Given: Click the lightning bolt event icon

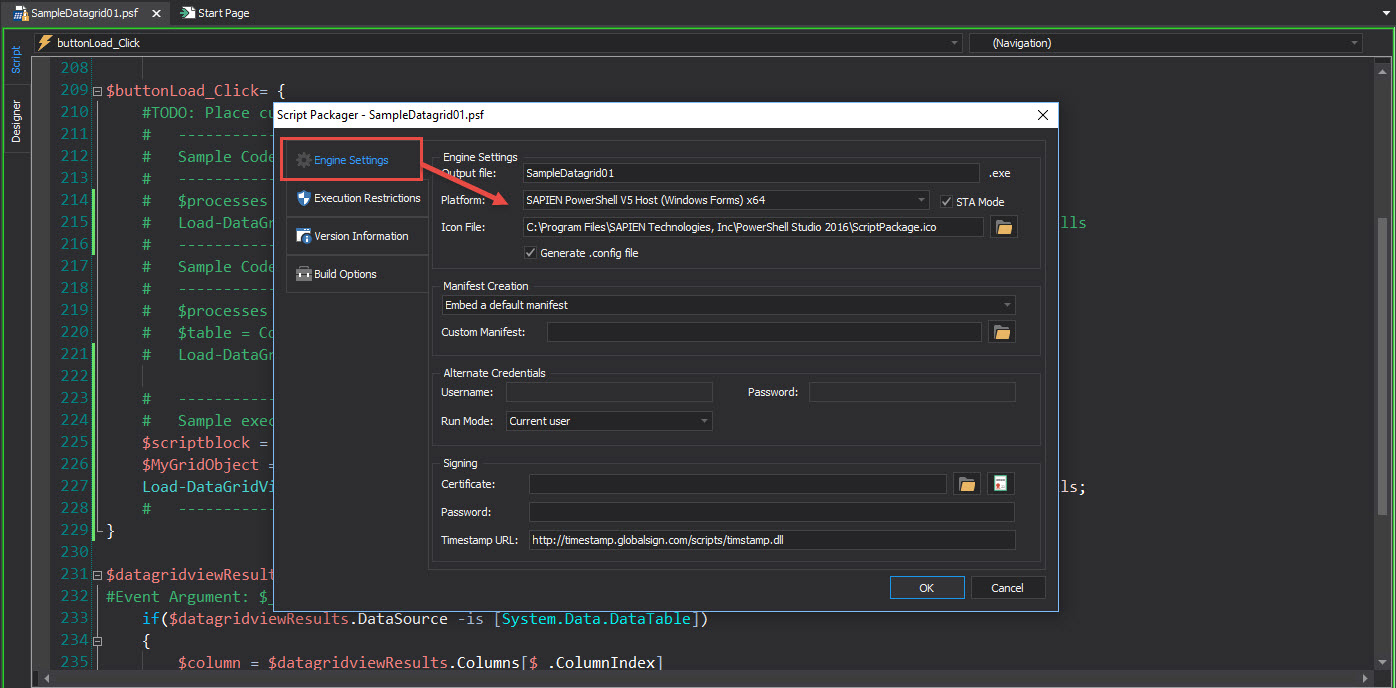Looking at the screenshot, I should [45, 43].
